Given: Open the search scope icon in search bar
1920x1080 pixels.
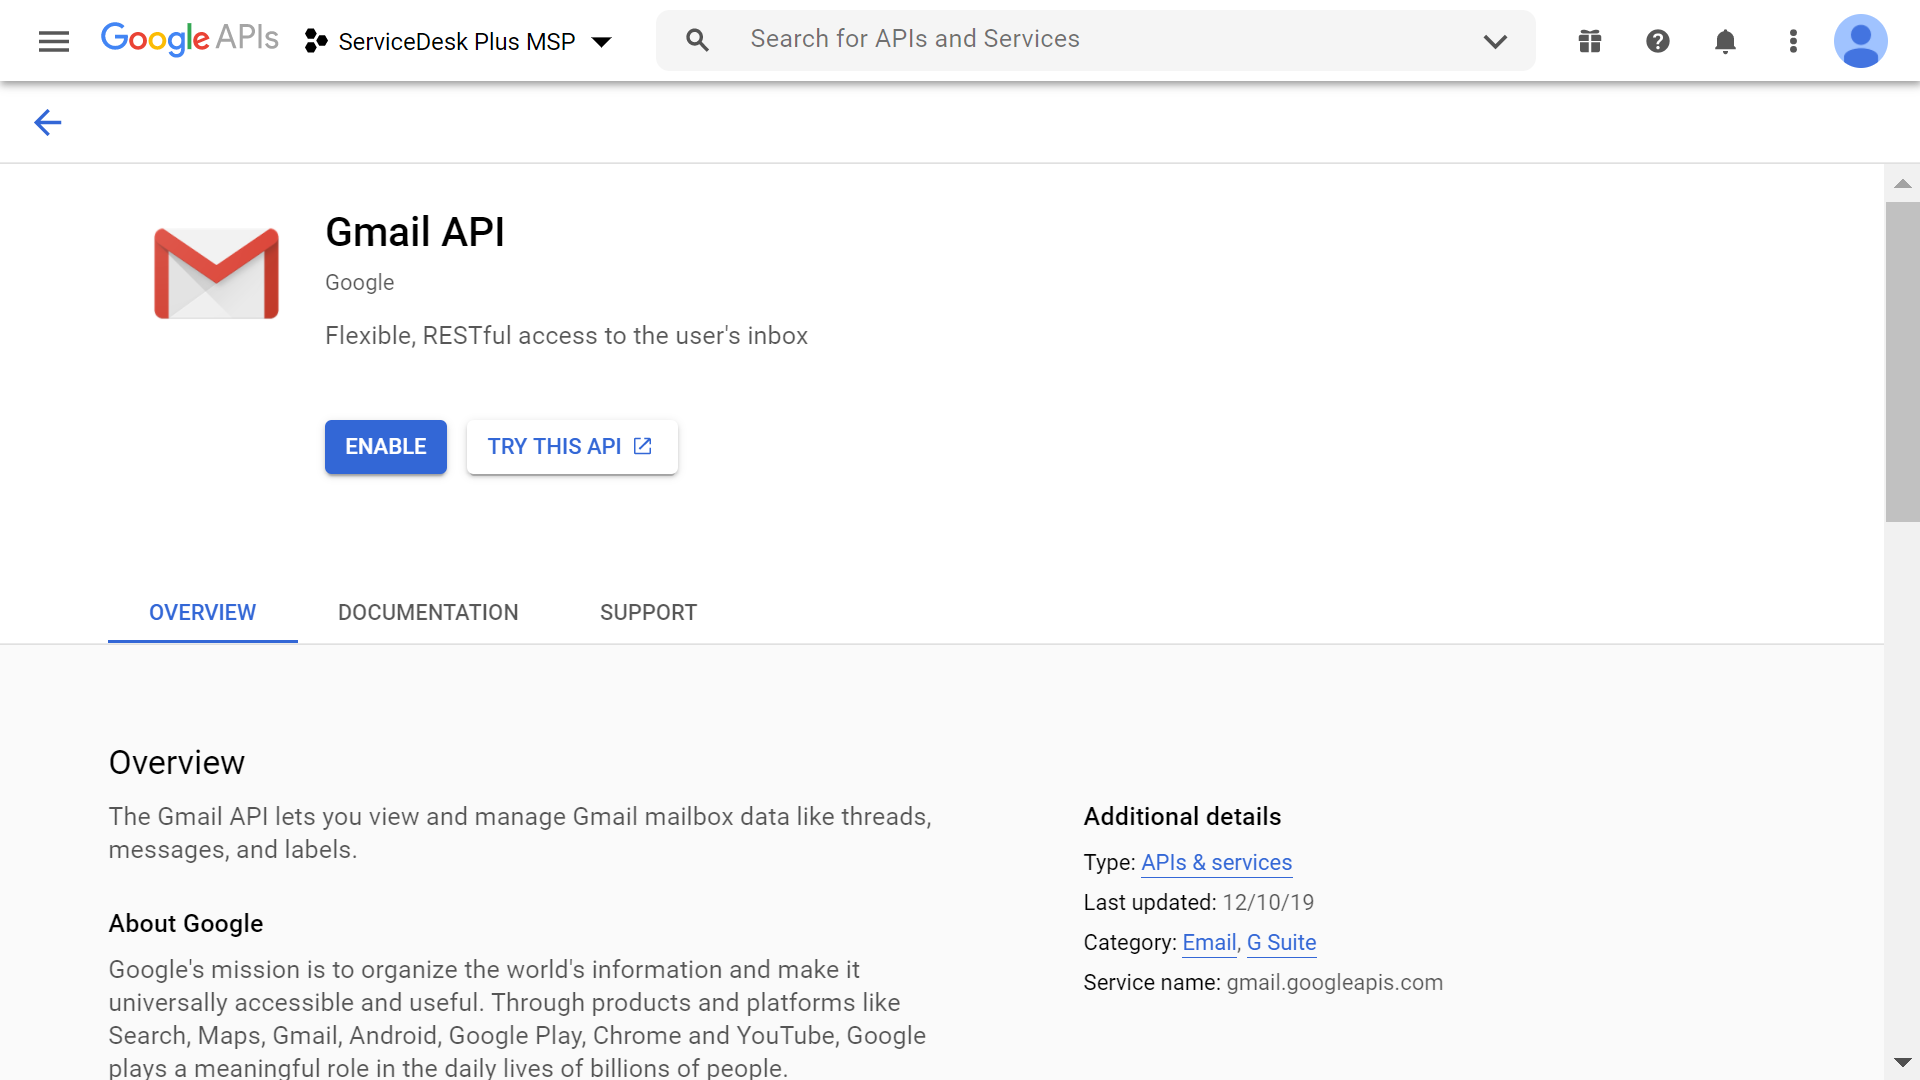Looking at the screenshot, I should tap(697, 39).
